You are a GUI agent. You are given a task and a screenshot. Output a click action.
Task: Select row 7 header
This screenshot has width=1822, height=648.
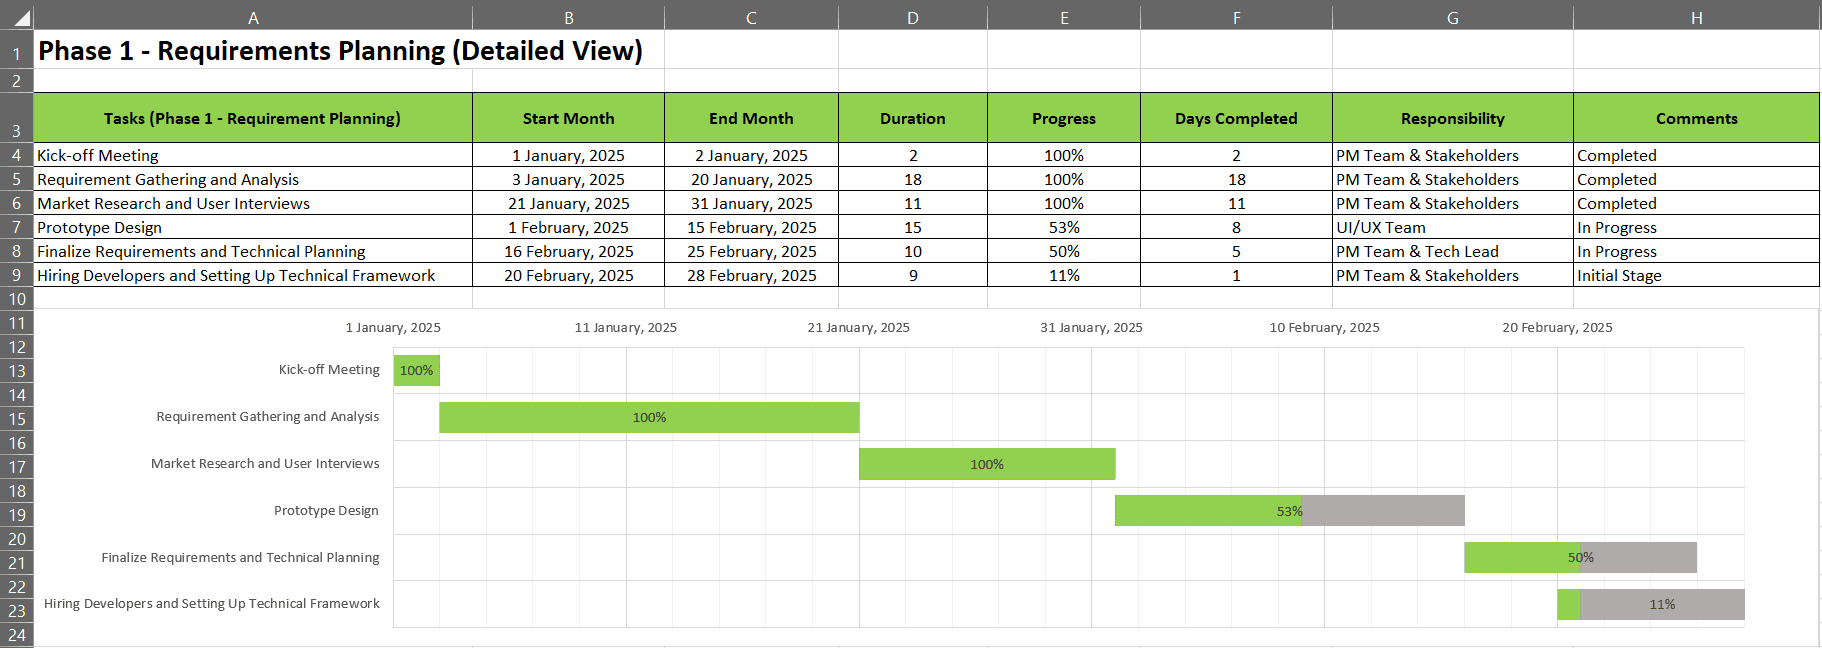pyautogui.click(x=17, y=227)
